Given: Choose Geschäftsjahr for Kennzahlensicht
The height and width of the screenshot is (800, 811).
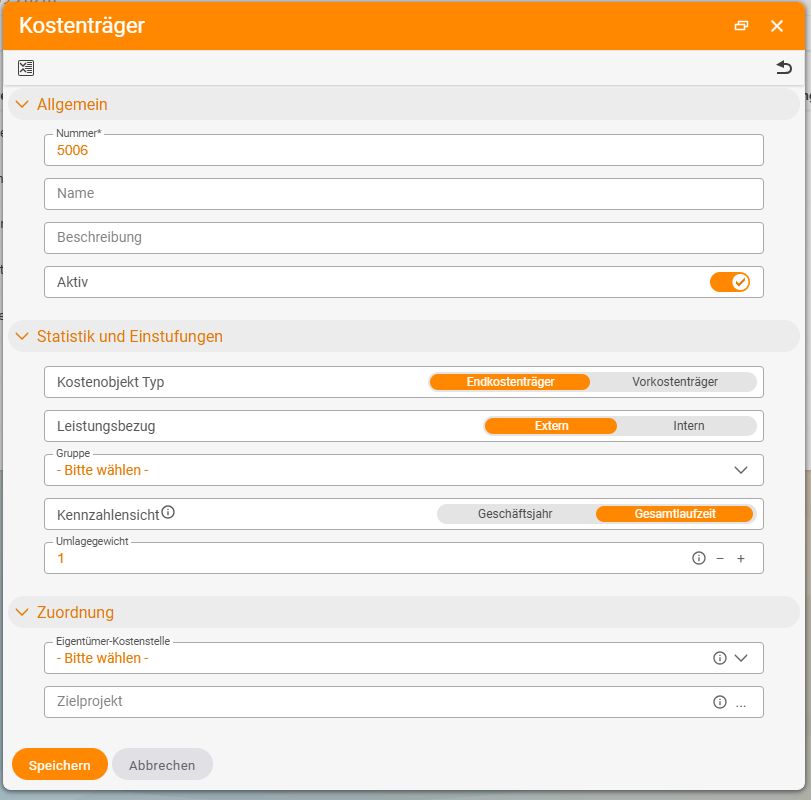Looking at the screenshot, I should pos(515,514).
